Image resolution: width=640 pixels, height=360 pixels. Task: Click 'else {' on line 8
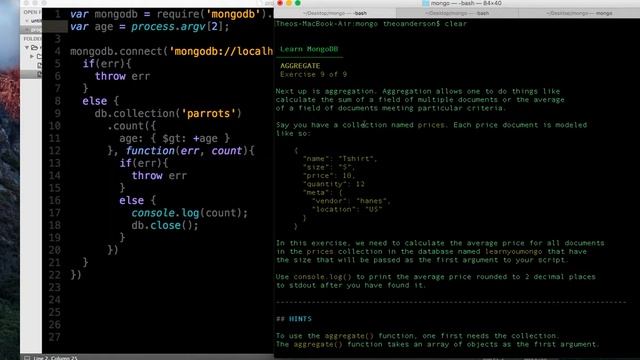[x=100, y=101]
